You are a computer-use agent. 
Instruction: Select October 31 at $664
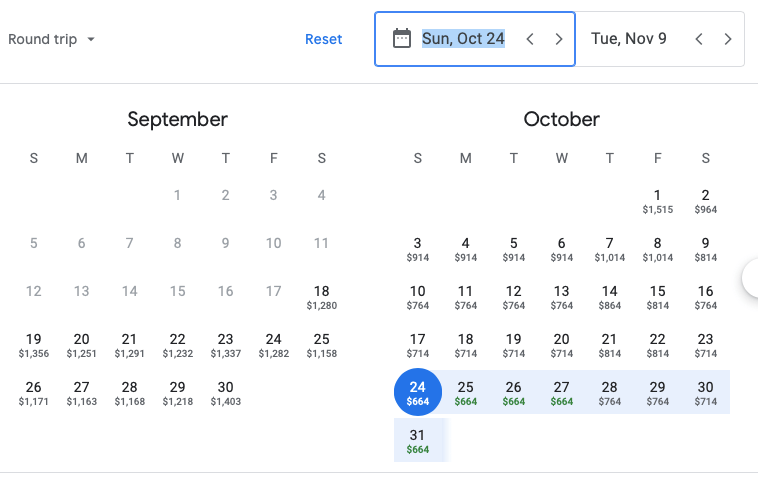click(418, 440)
